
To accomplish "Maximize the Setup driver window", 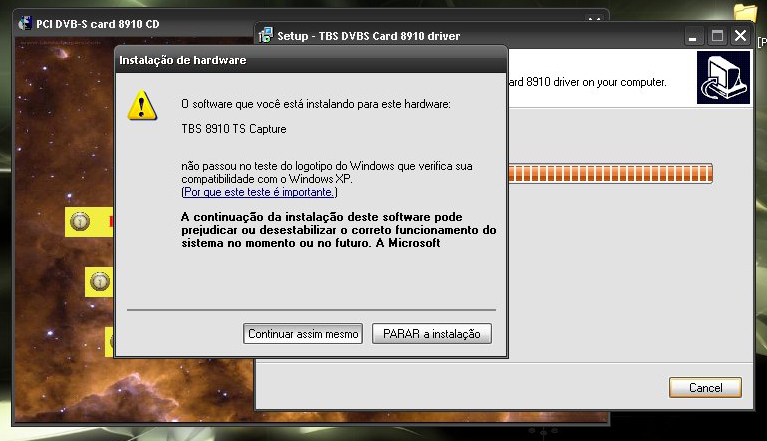I will click(717, 36).
